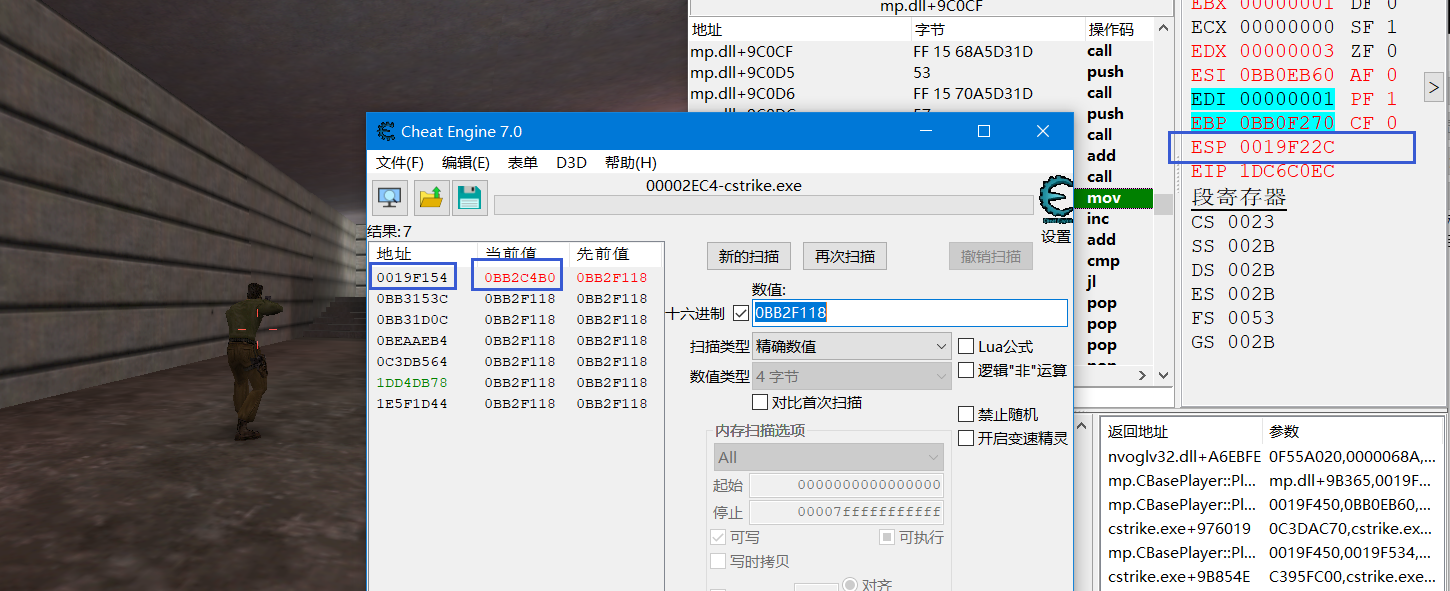Sort results by the 地址 column header
Screen dimensions: 1450x591
coord(423,253)
